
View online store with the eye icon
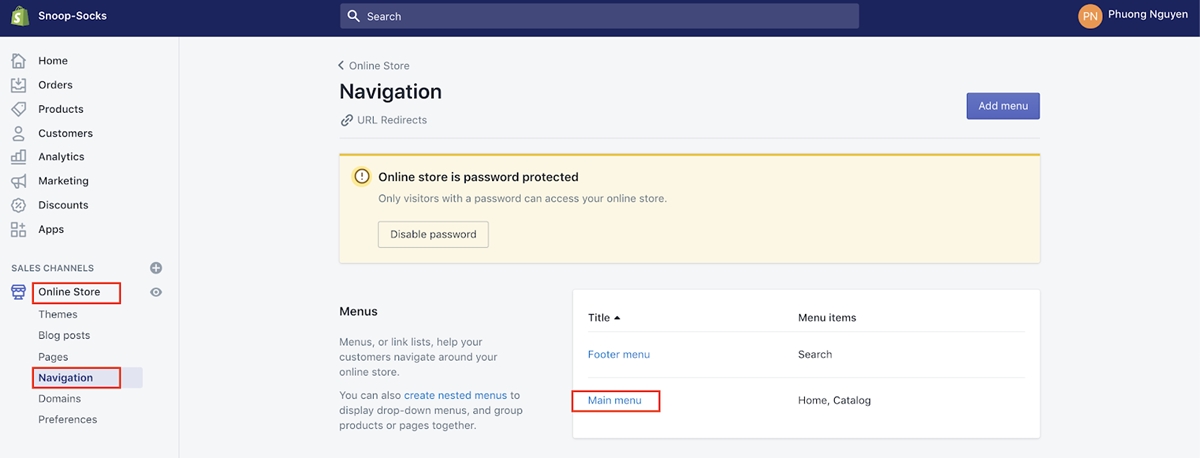(156, 292)
